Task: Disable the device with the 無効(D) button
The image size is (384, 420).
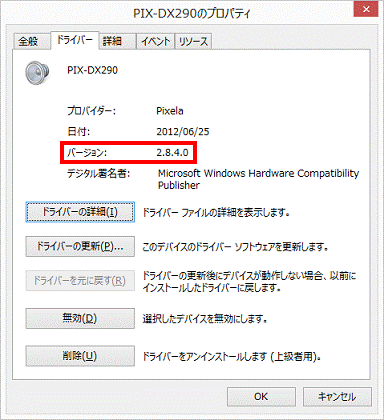Action: 80,318
